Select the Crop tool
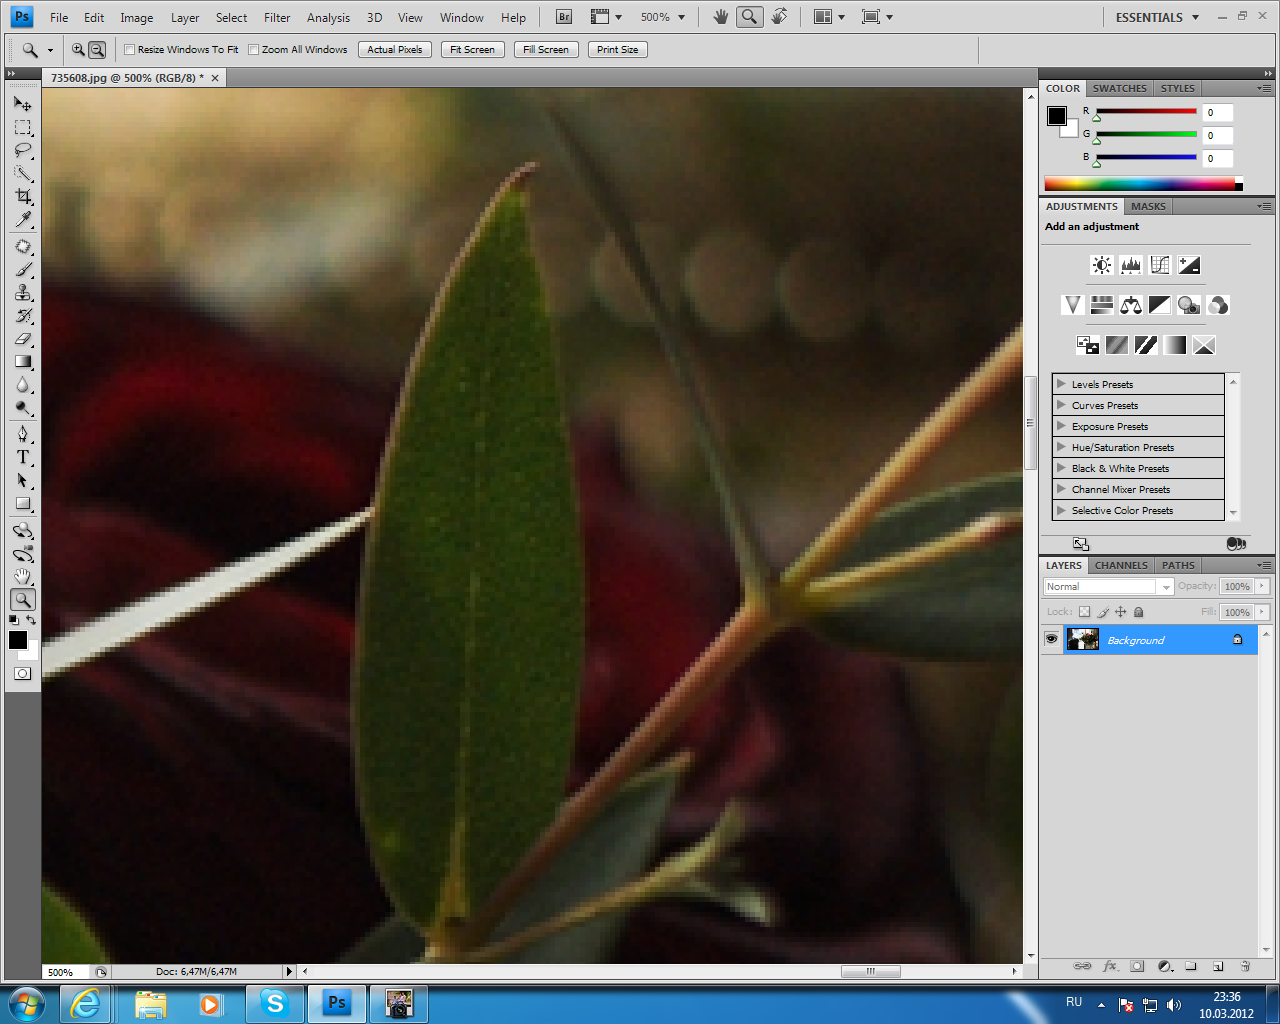Viewport: 1280px width, 1024px height. 23,197
